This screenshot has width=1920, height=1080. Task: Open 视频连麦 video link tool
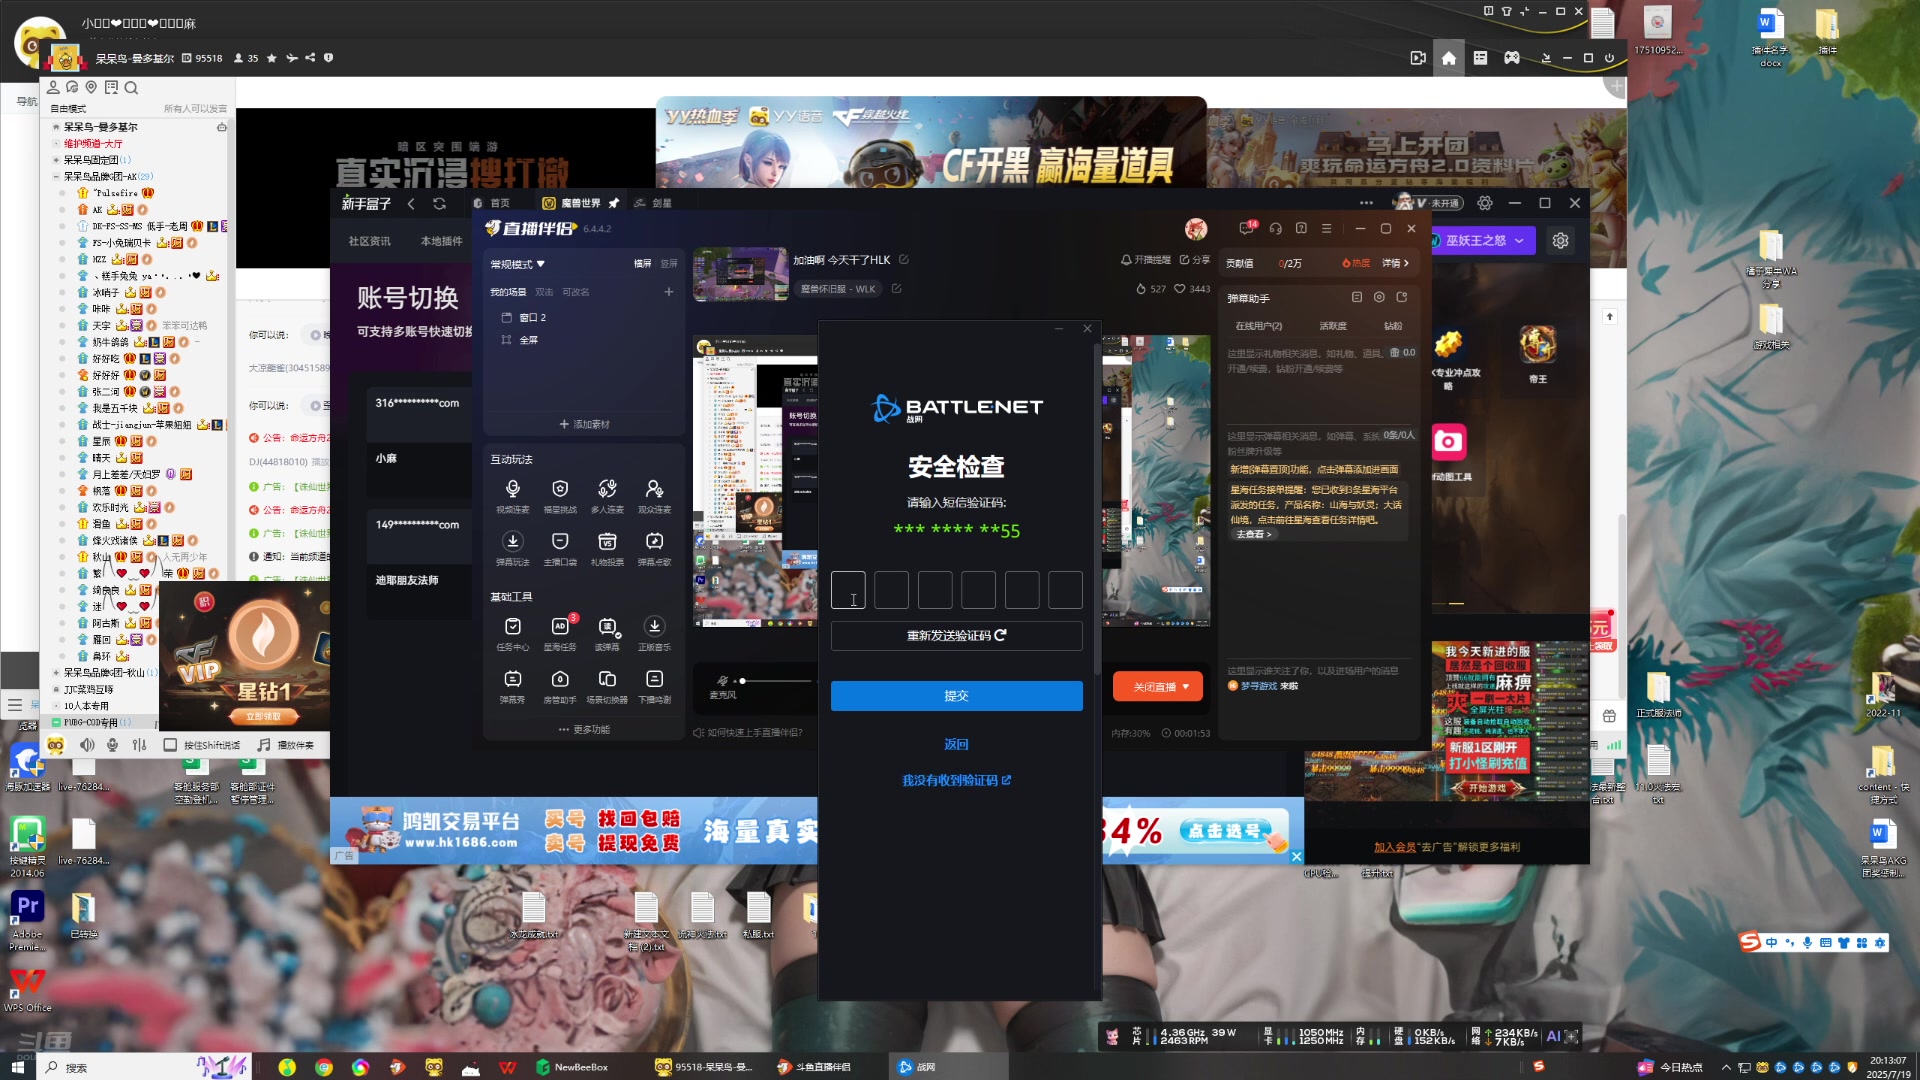pos(512,495)
